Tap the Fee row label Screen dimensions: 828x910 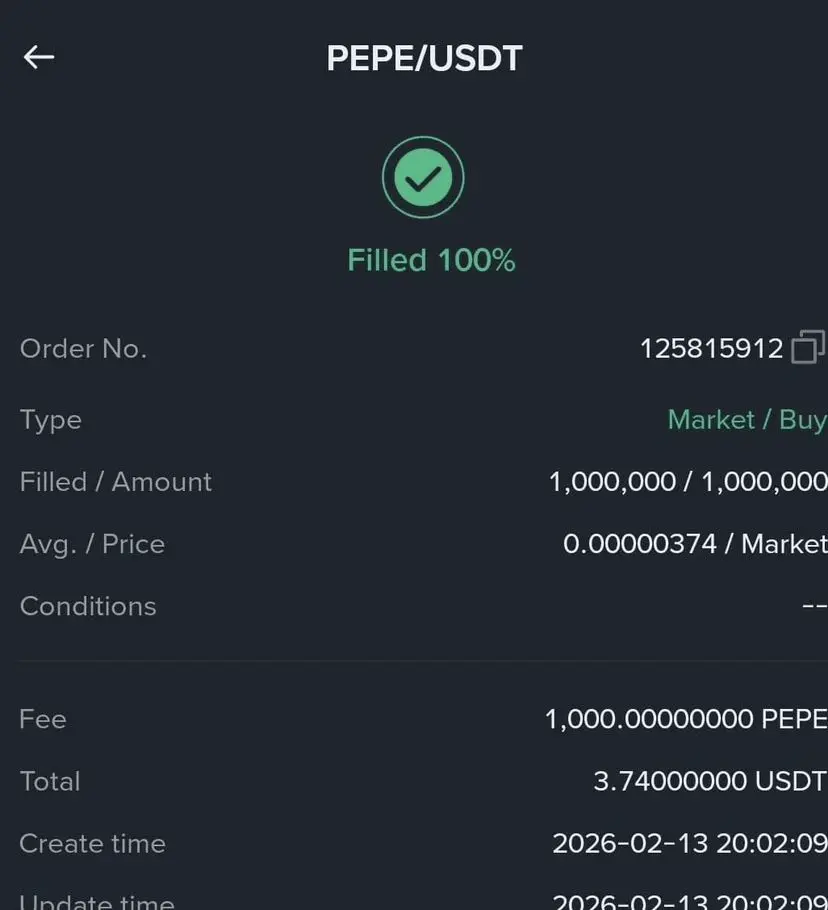point(43,719)
